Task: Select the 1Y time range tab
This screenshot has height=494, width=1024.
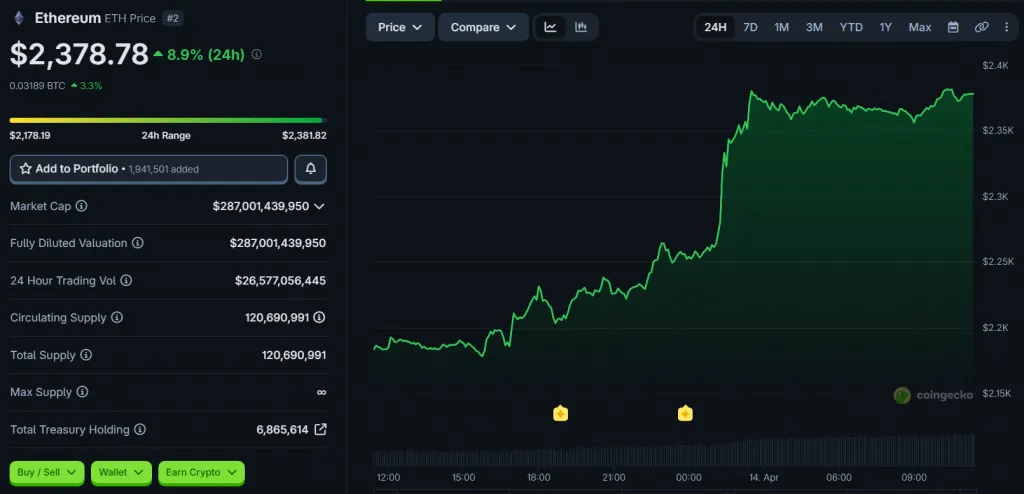Action: coord(886,27)
